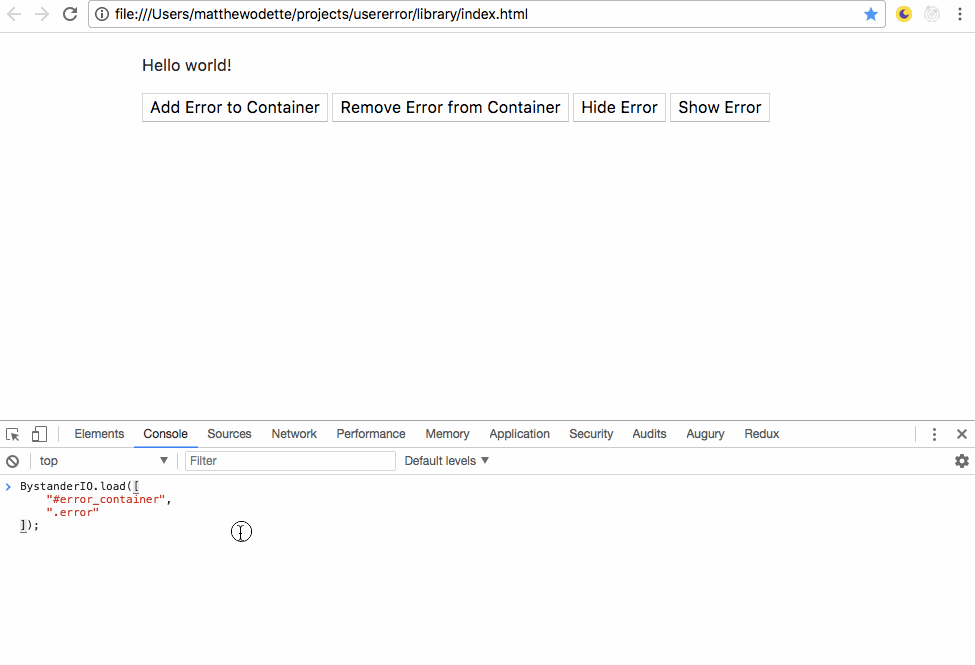
Task: Clear the console with the ban icon
Action: click(x=12, y=461)
